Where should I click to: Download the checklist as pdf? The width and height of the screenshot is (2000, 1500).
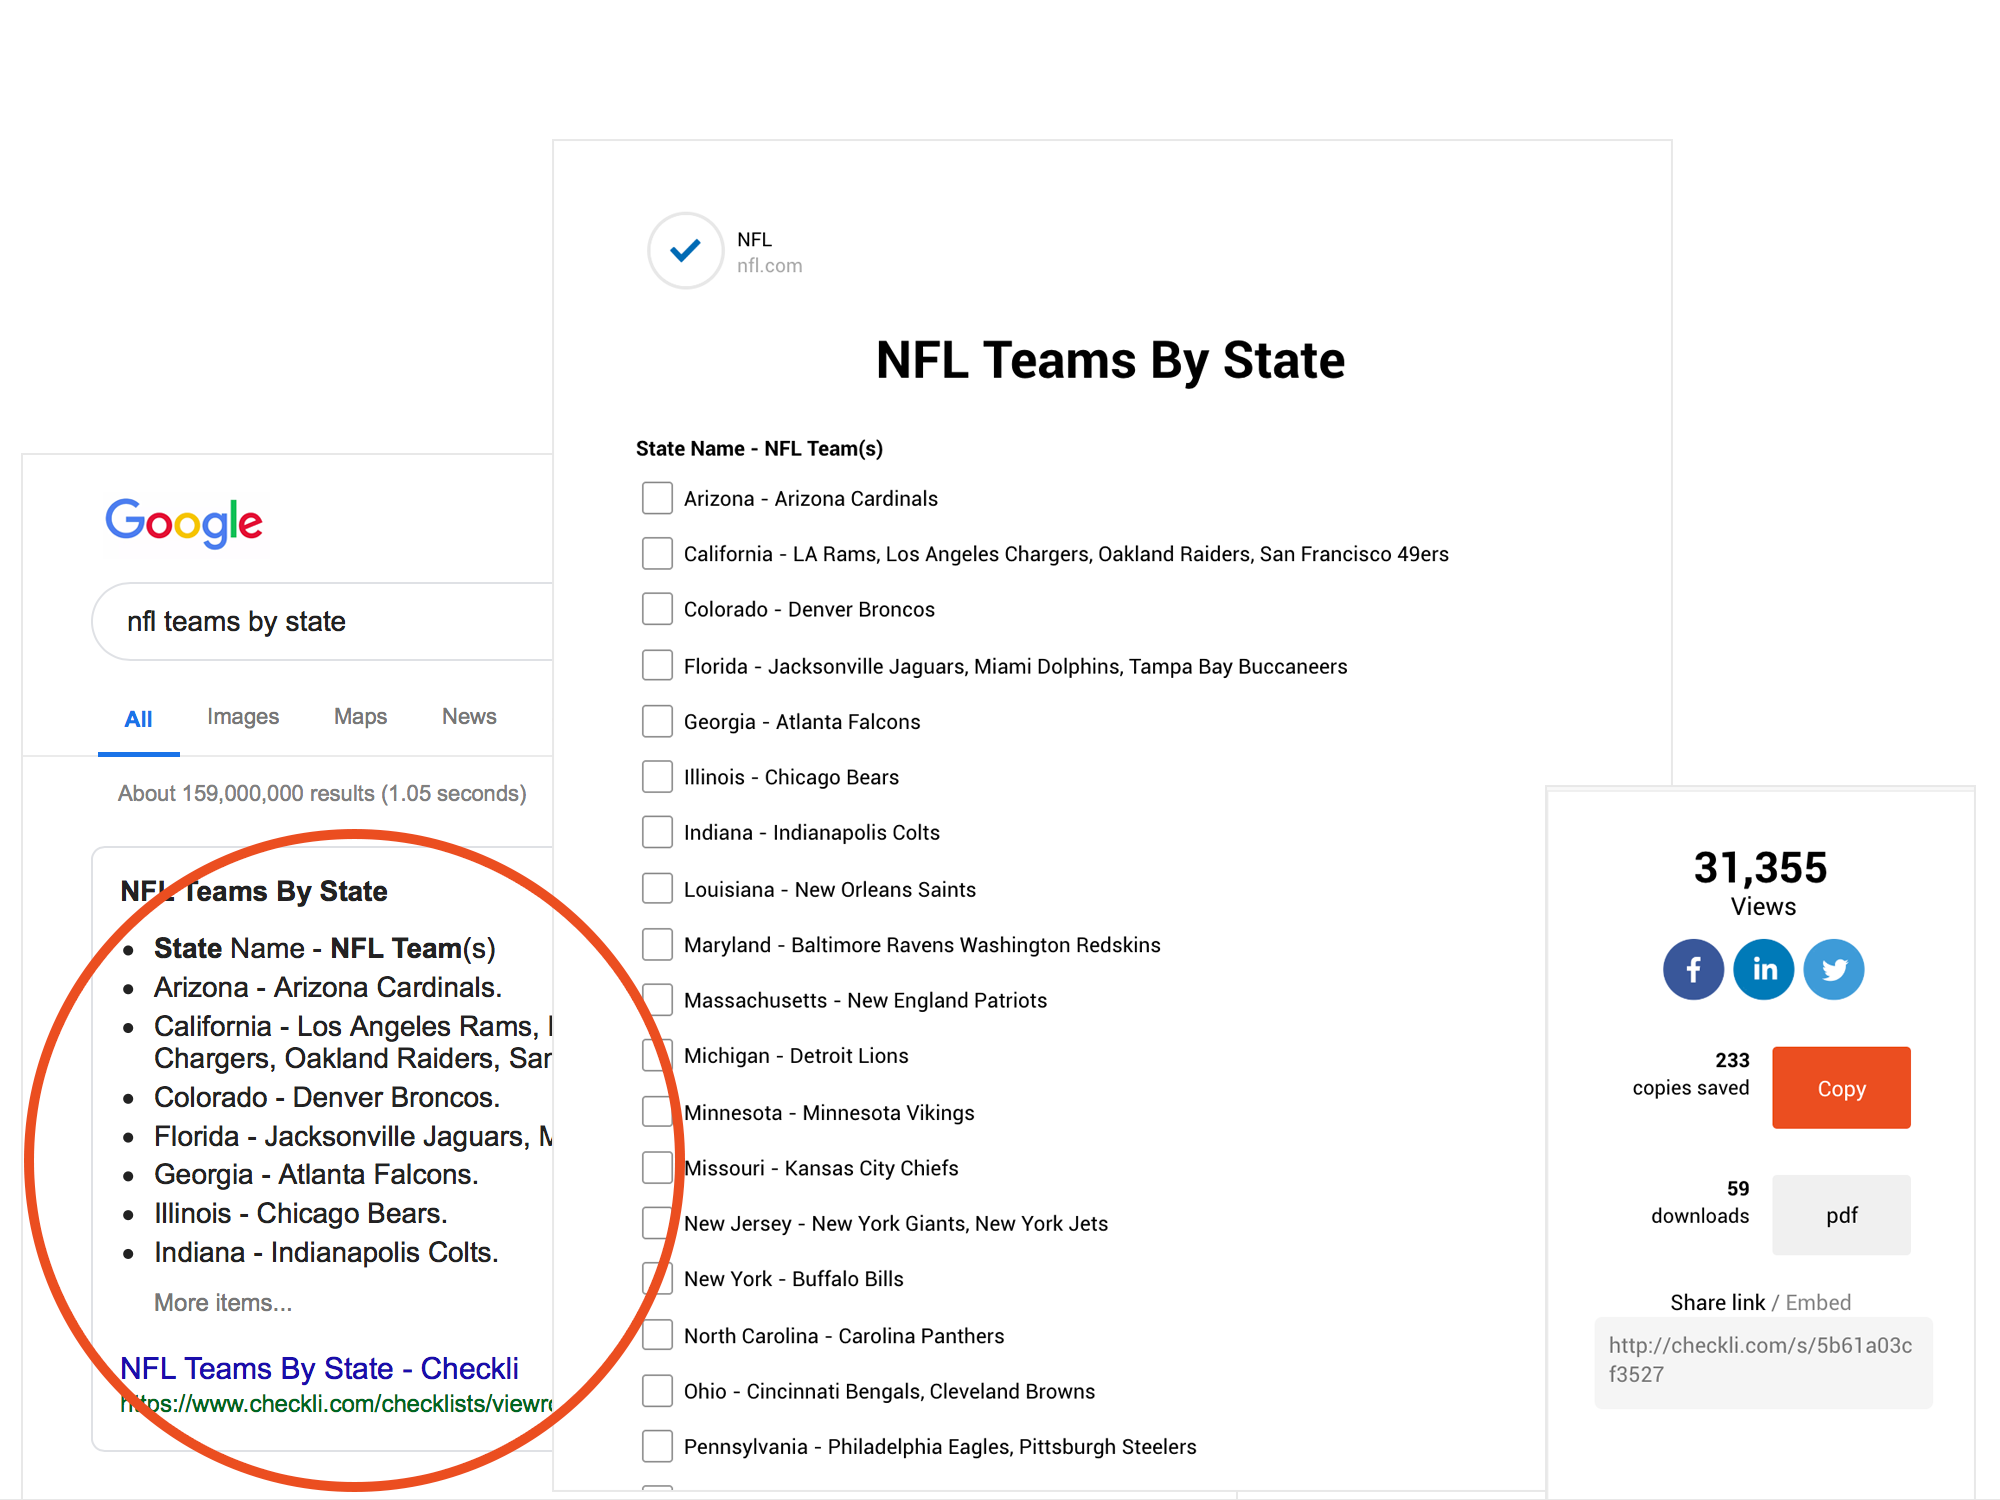[1841, 1215]
